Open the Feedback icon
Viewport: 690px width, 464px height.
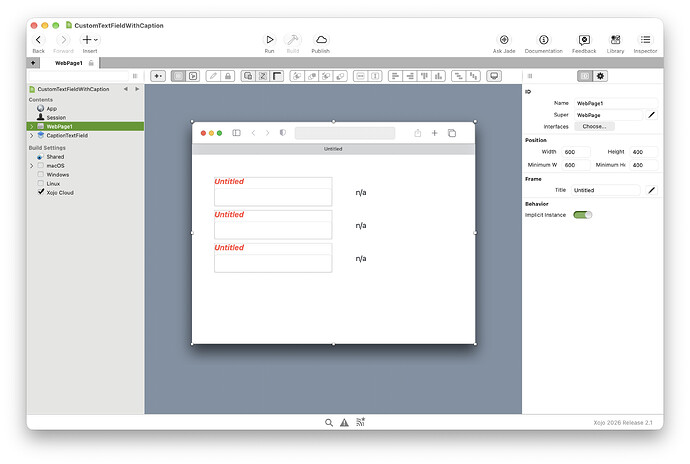tap(584, 40)
